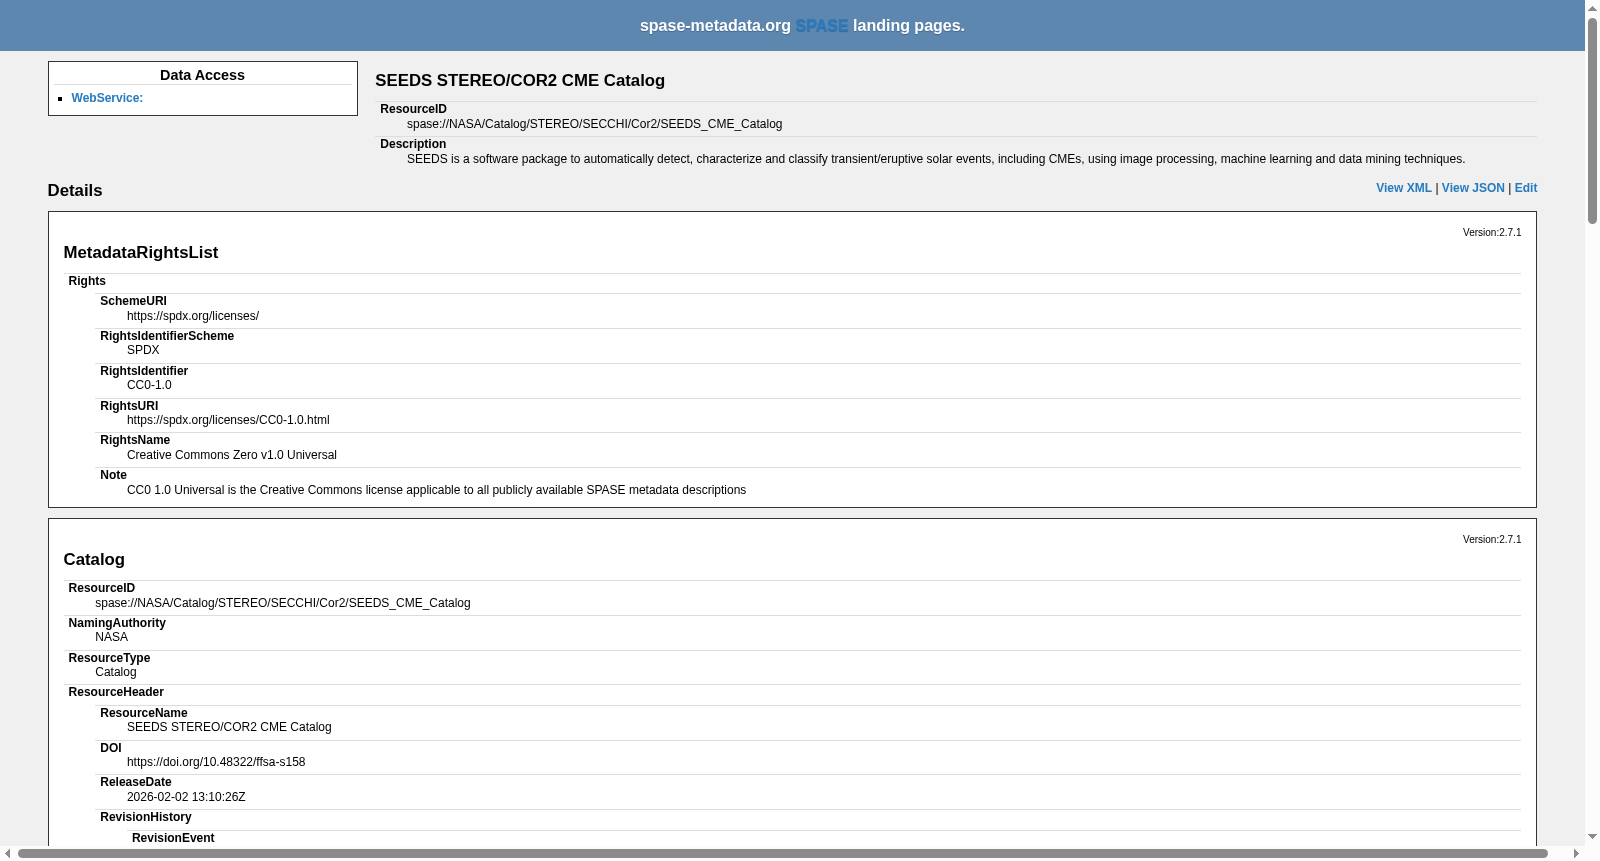Image resolution: width=1600 pixels, height=861 pixels.
Task: Click the horizontal scrollbar right arrow
Action: (x=1577, y=853)
